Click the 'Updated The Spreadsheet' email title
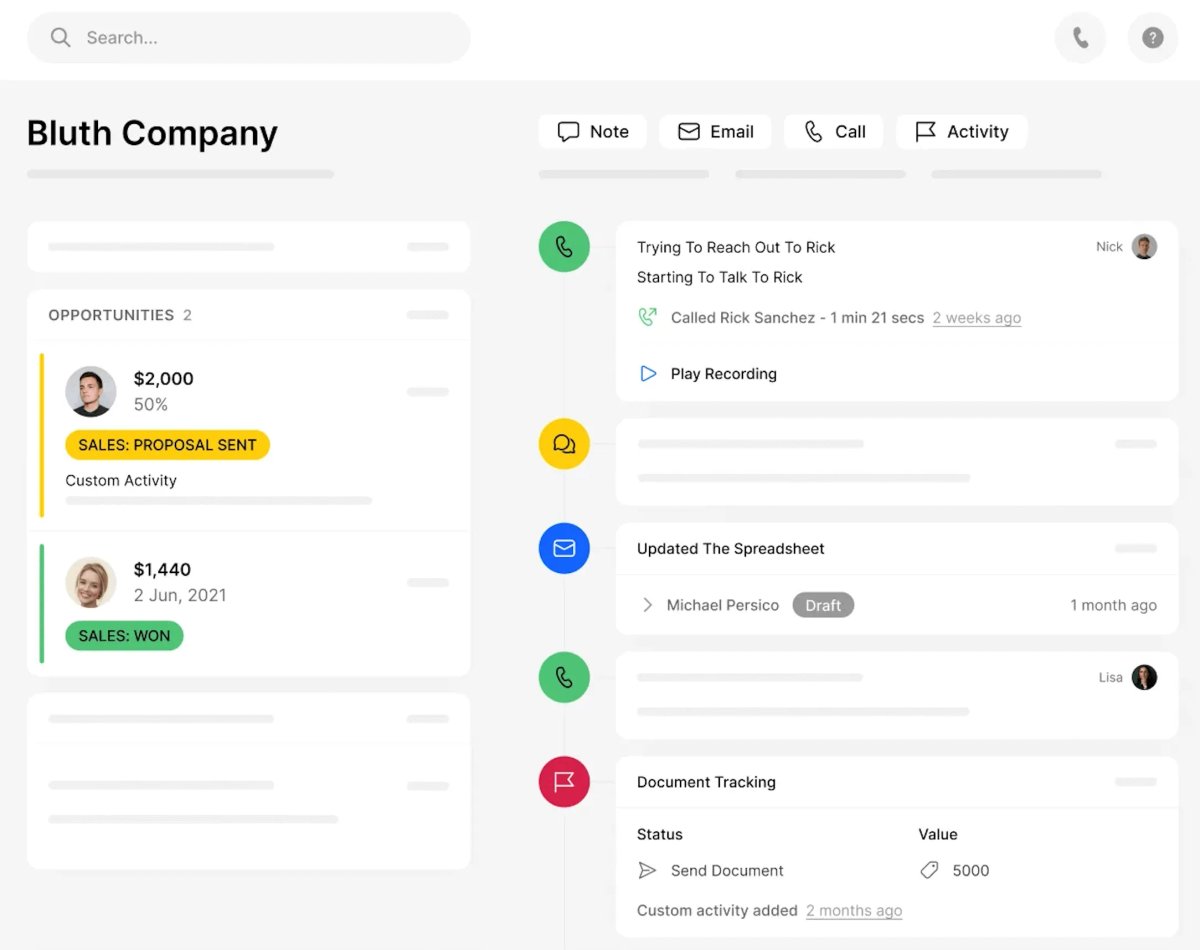This screenshot has width=1200, height=950. point(731,549)
